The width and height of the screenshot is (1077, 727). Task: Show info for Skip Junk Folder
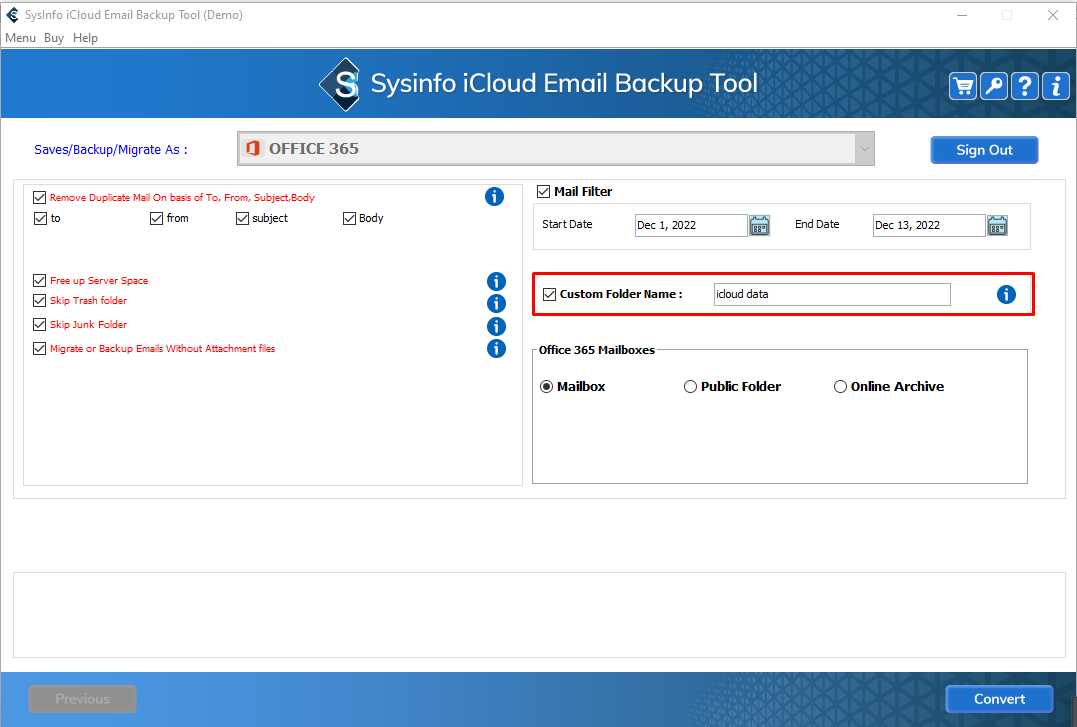[496, 326]
